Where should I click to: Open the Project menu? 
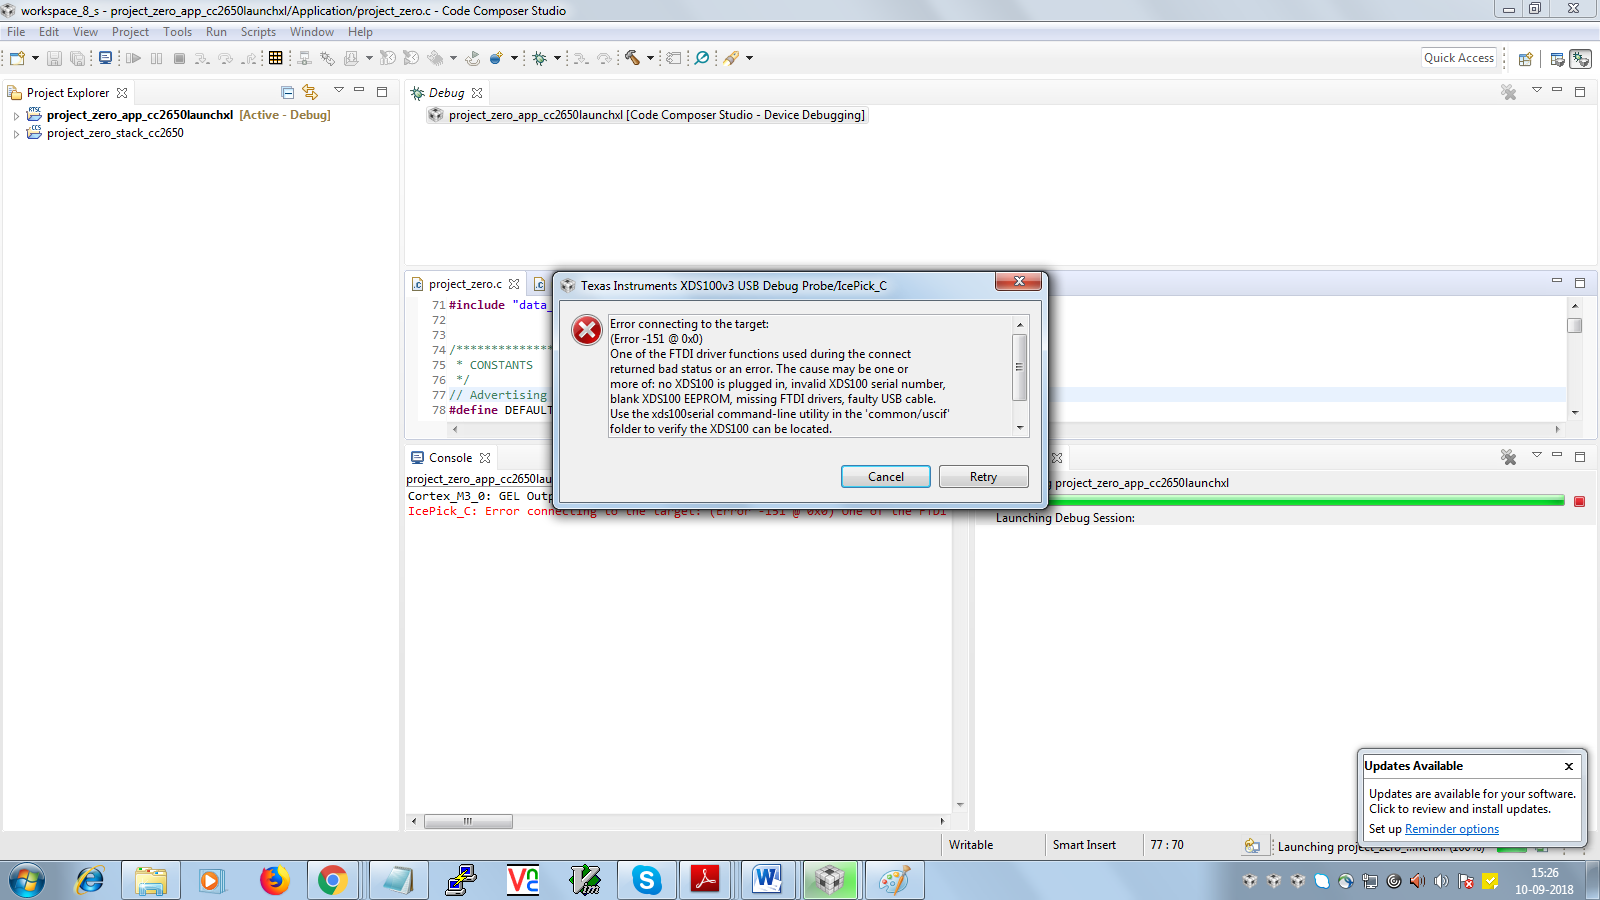[130, 32]
